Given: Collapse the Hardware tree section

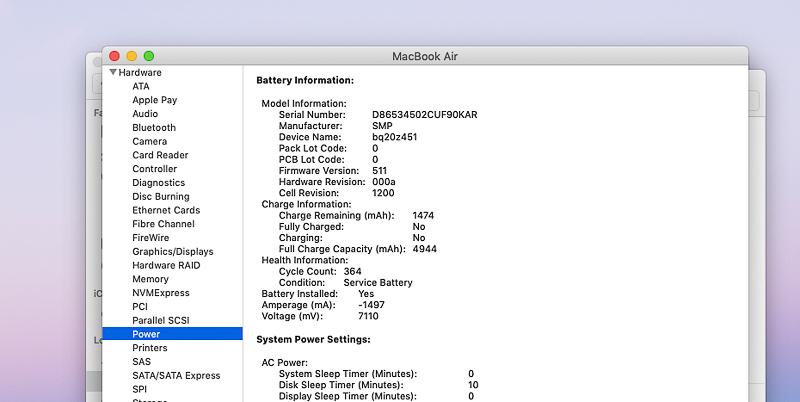Looking at the screenshot, I should [x=113, y=72].
